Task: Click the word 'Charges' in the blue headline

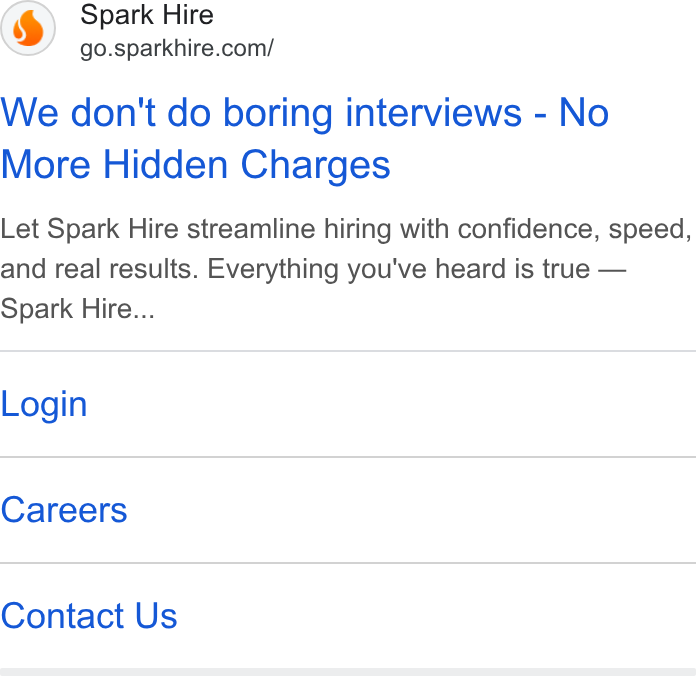Action: [315, 165]
